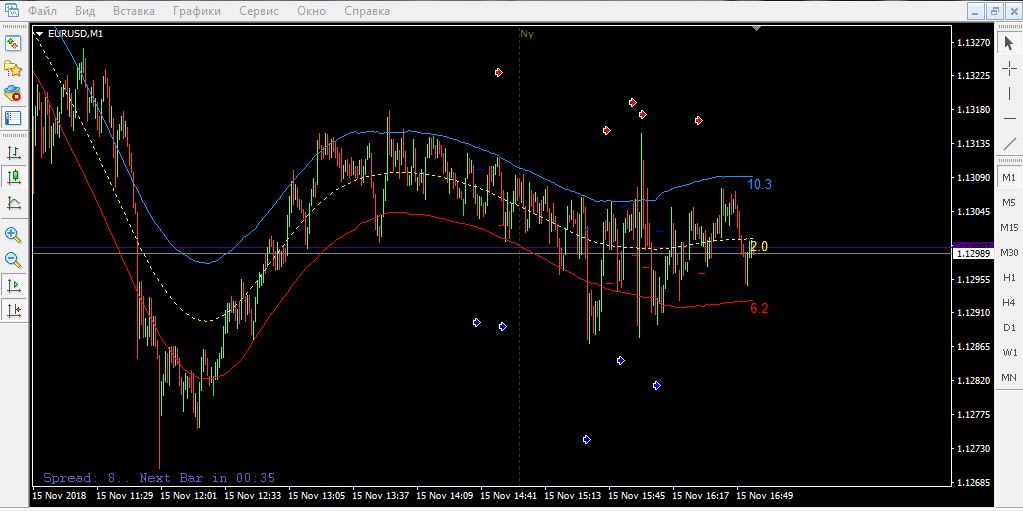Open the Справка menu
Viewport: 1023px width, 511px height.
click(x=367, y=11)
